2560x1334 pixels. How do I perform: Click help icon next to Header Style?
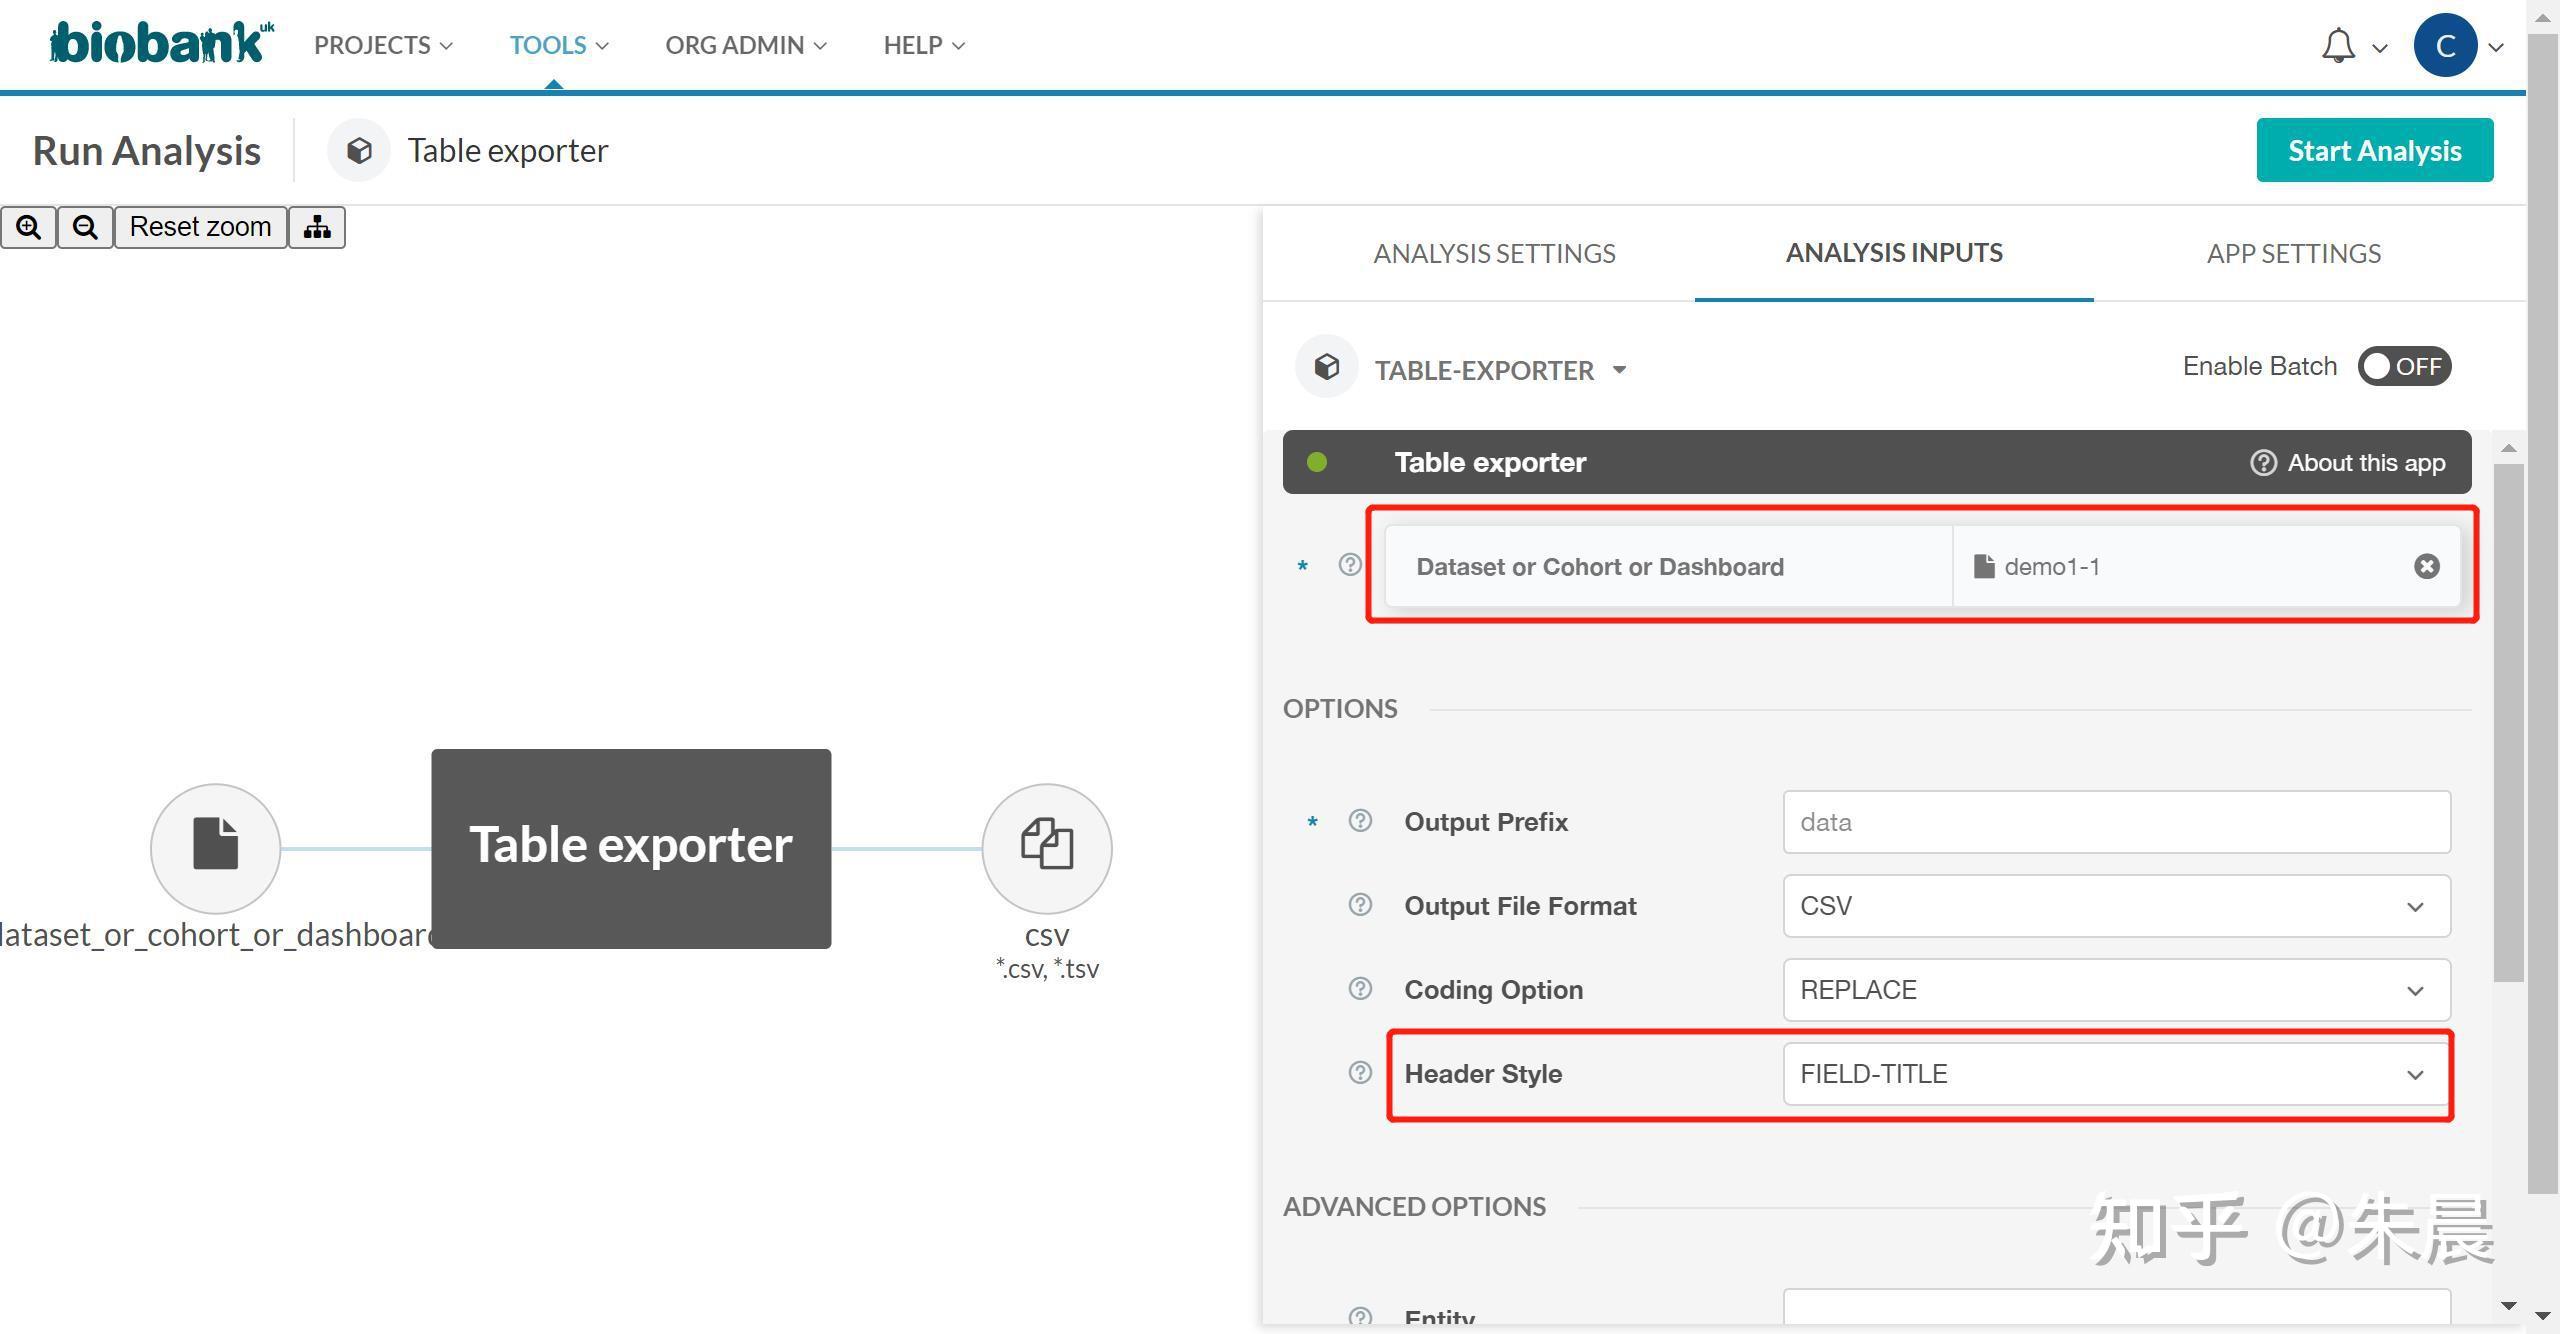click(x=1360, y=1073)
